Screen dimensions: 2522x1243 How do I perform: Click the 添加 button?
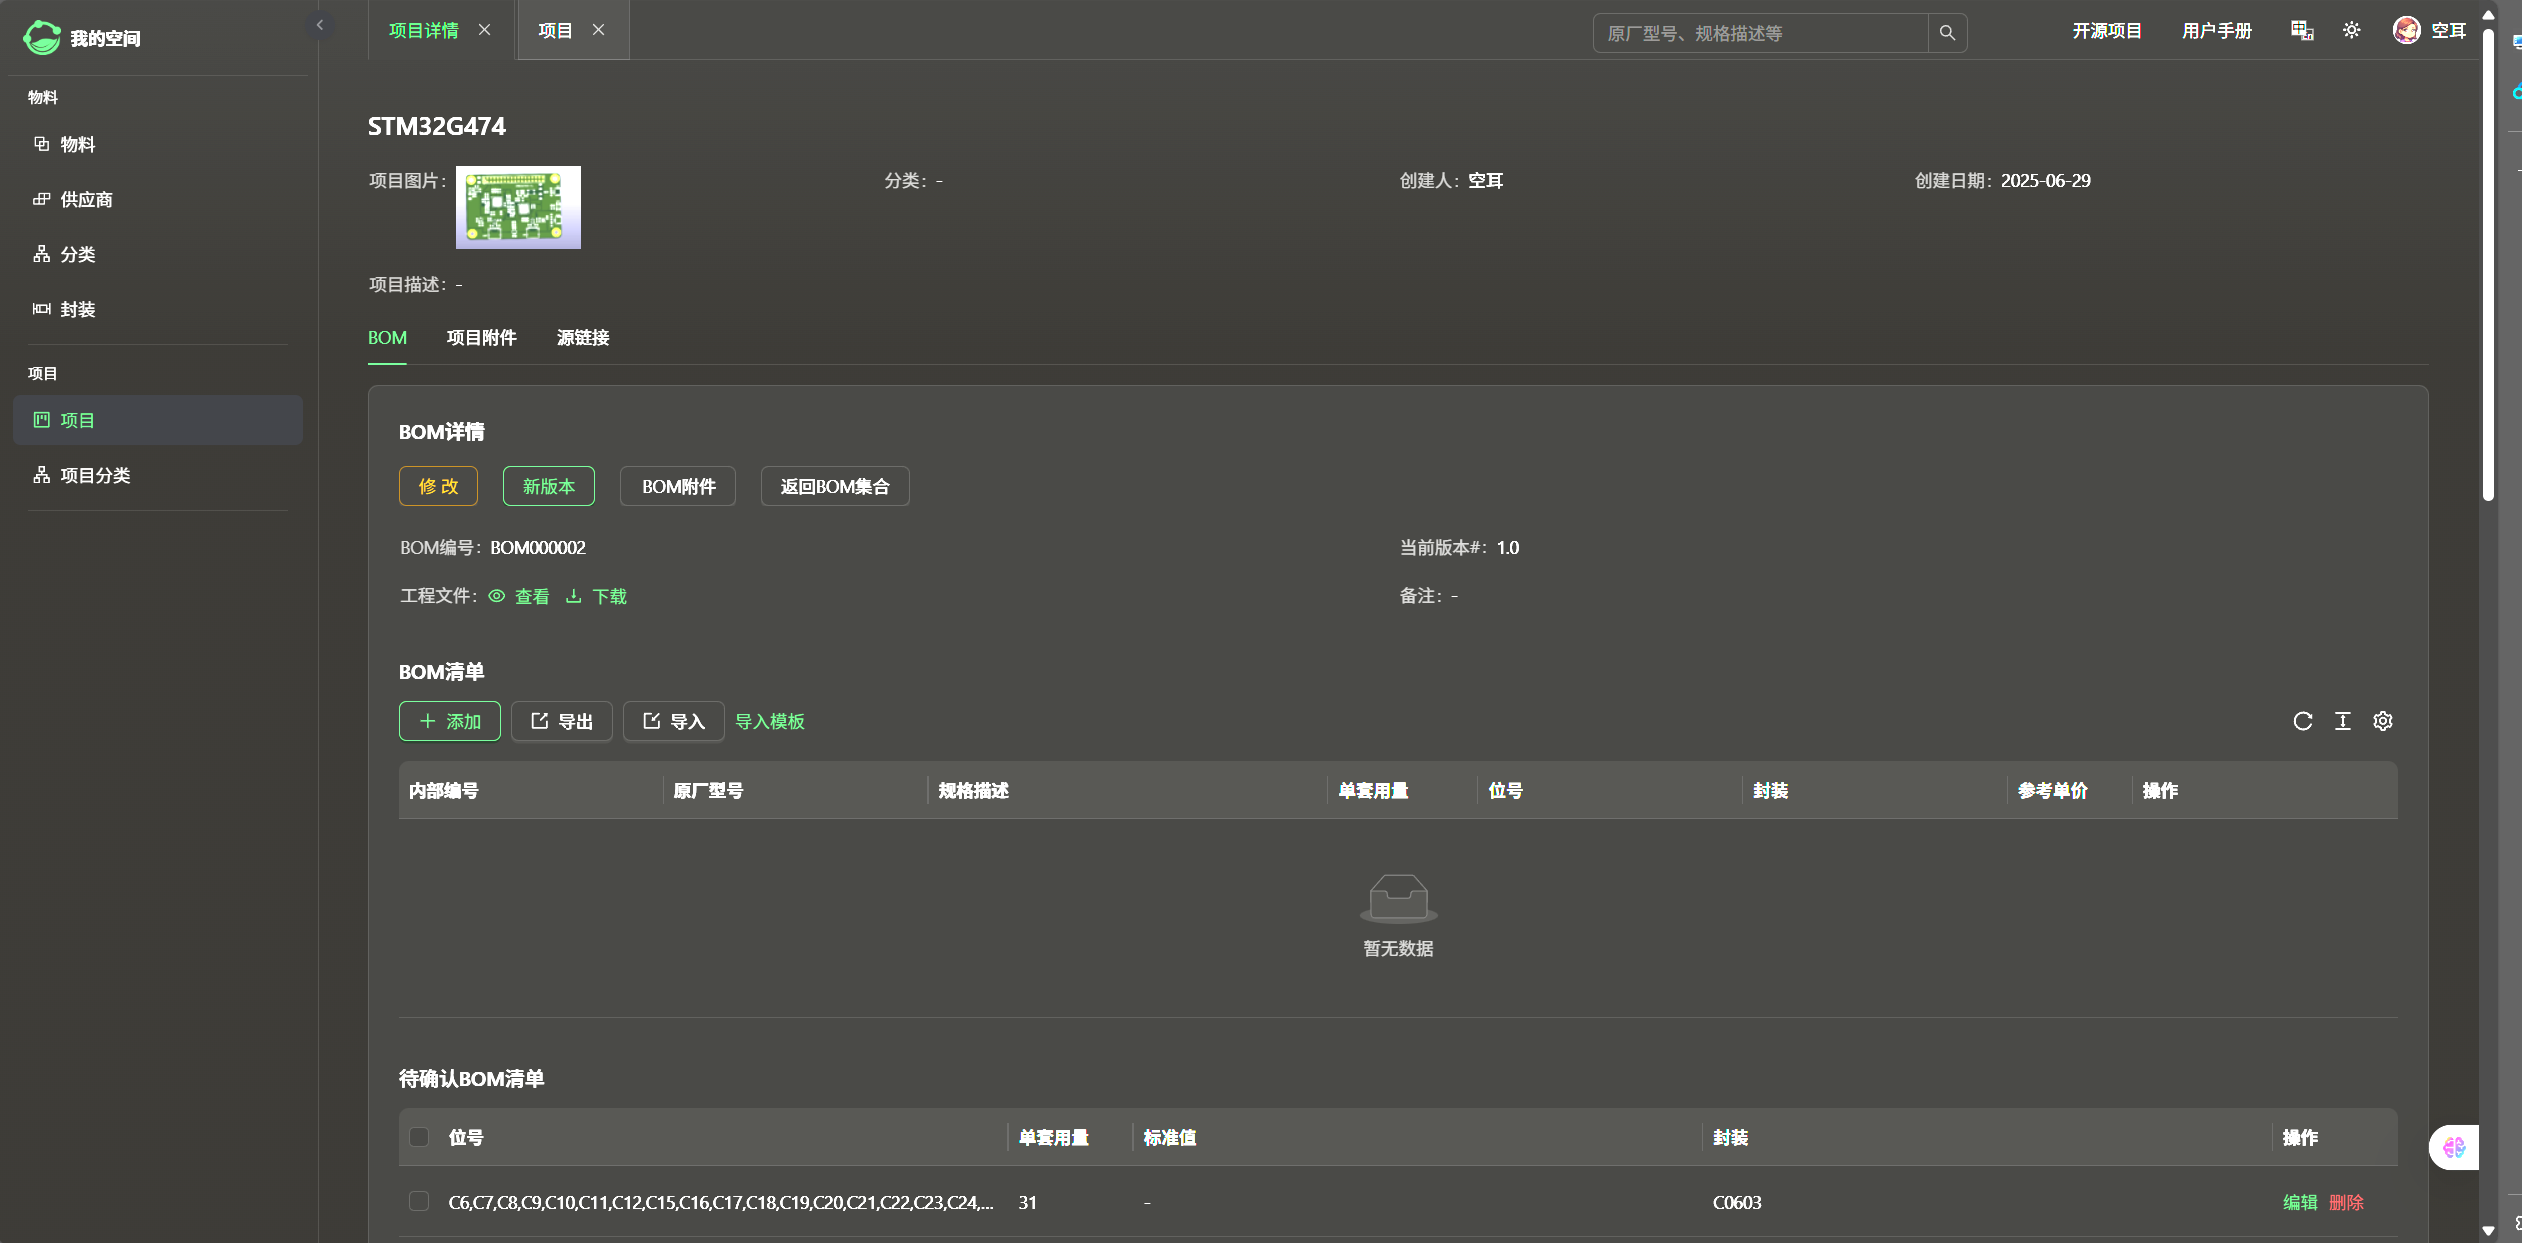(x=450, y=721)
